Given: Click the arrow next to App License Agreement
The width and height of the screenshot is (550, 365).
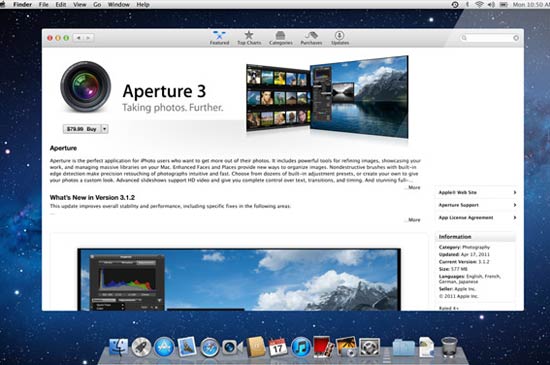Looking at the screenshot, I should pos(515,218).
